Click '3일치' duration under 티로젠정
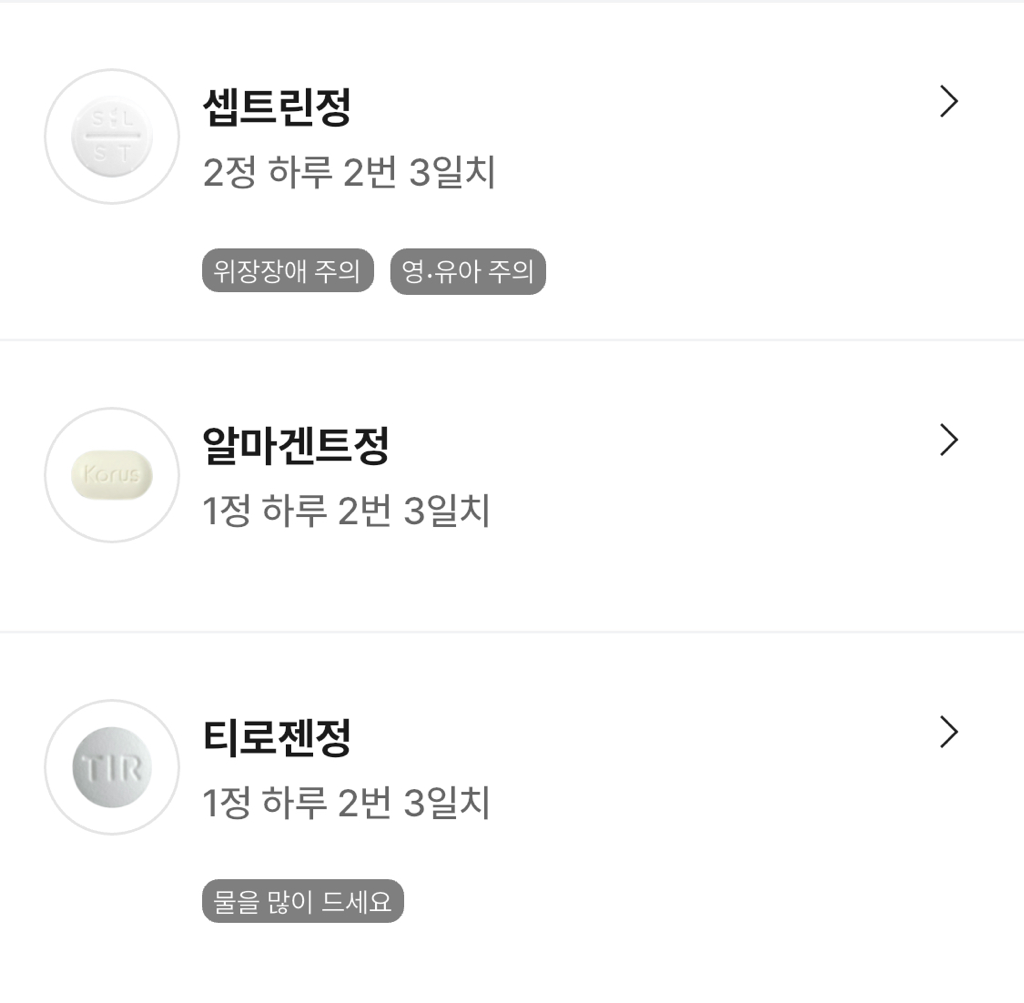This screenshot has width=1024, height=1003. (x=447, y=803)
